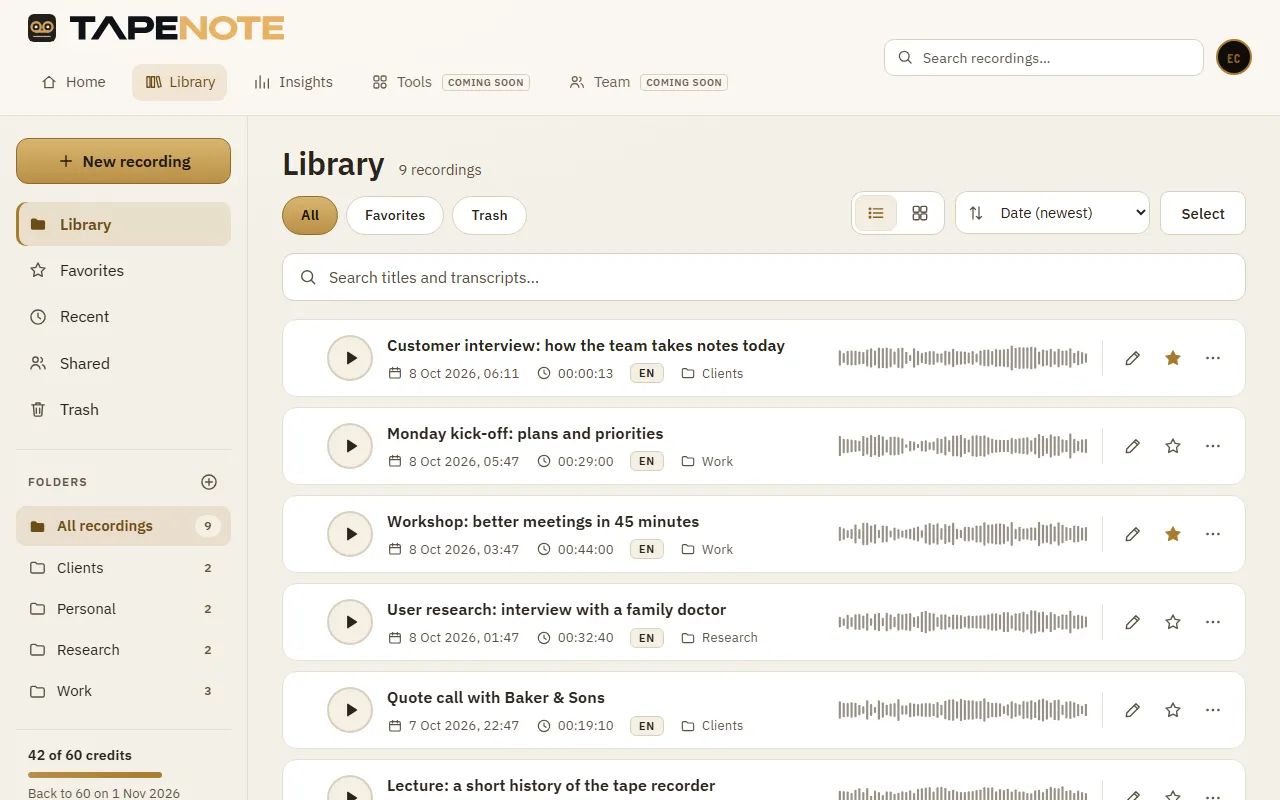Open more options for Customer interview row
Viewport: 1280px width, 800px height.
1213,358
